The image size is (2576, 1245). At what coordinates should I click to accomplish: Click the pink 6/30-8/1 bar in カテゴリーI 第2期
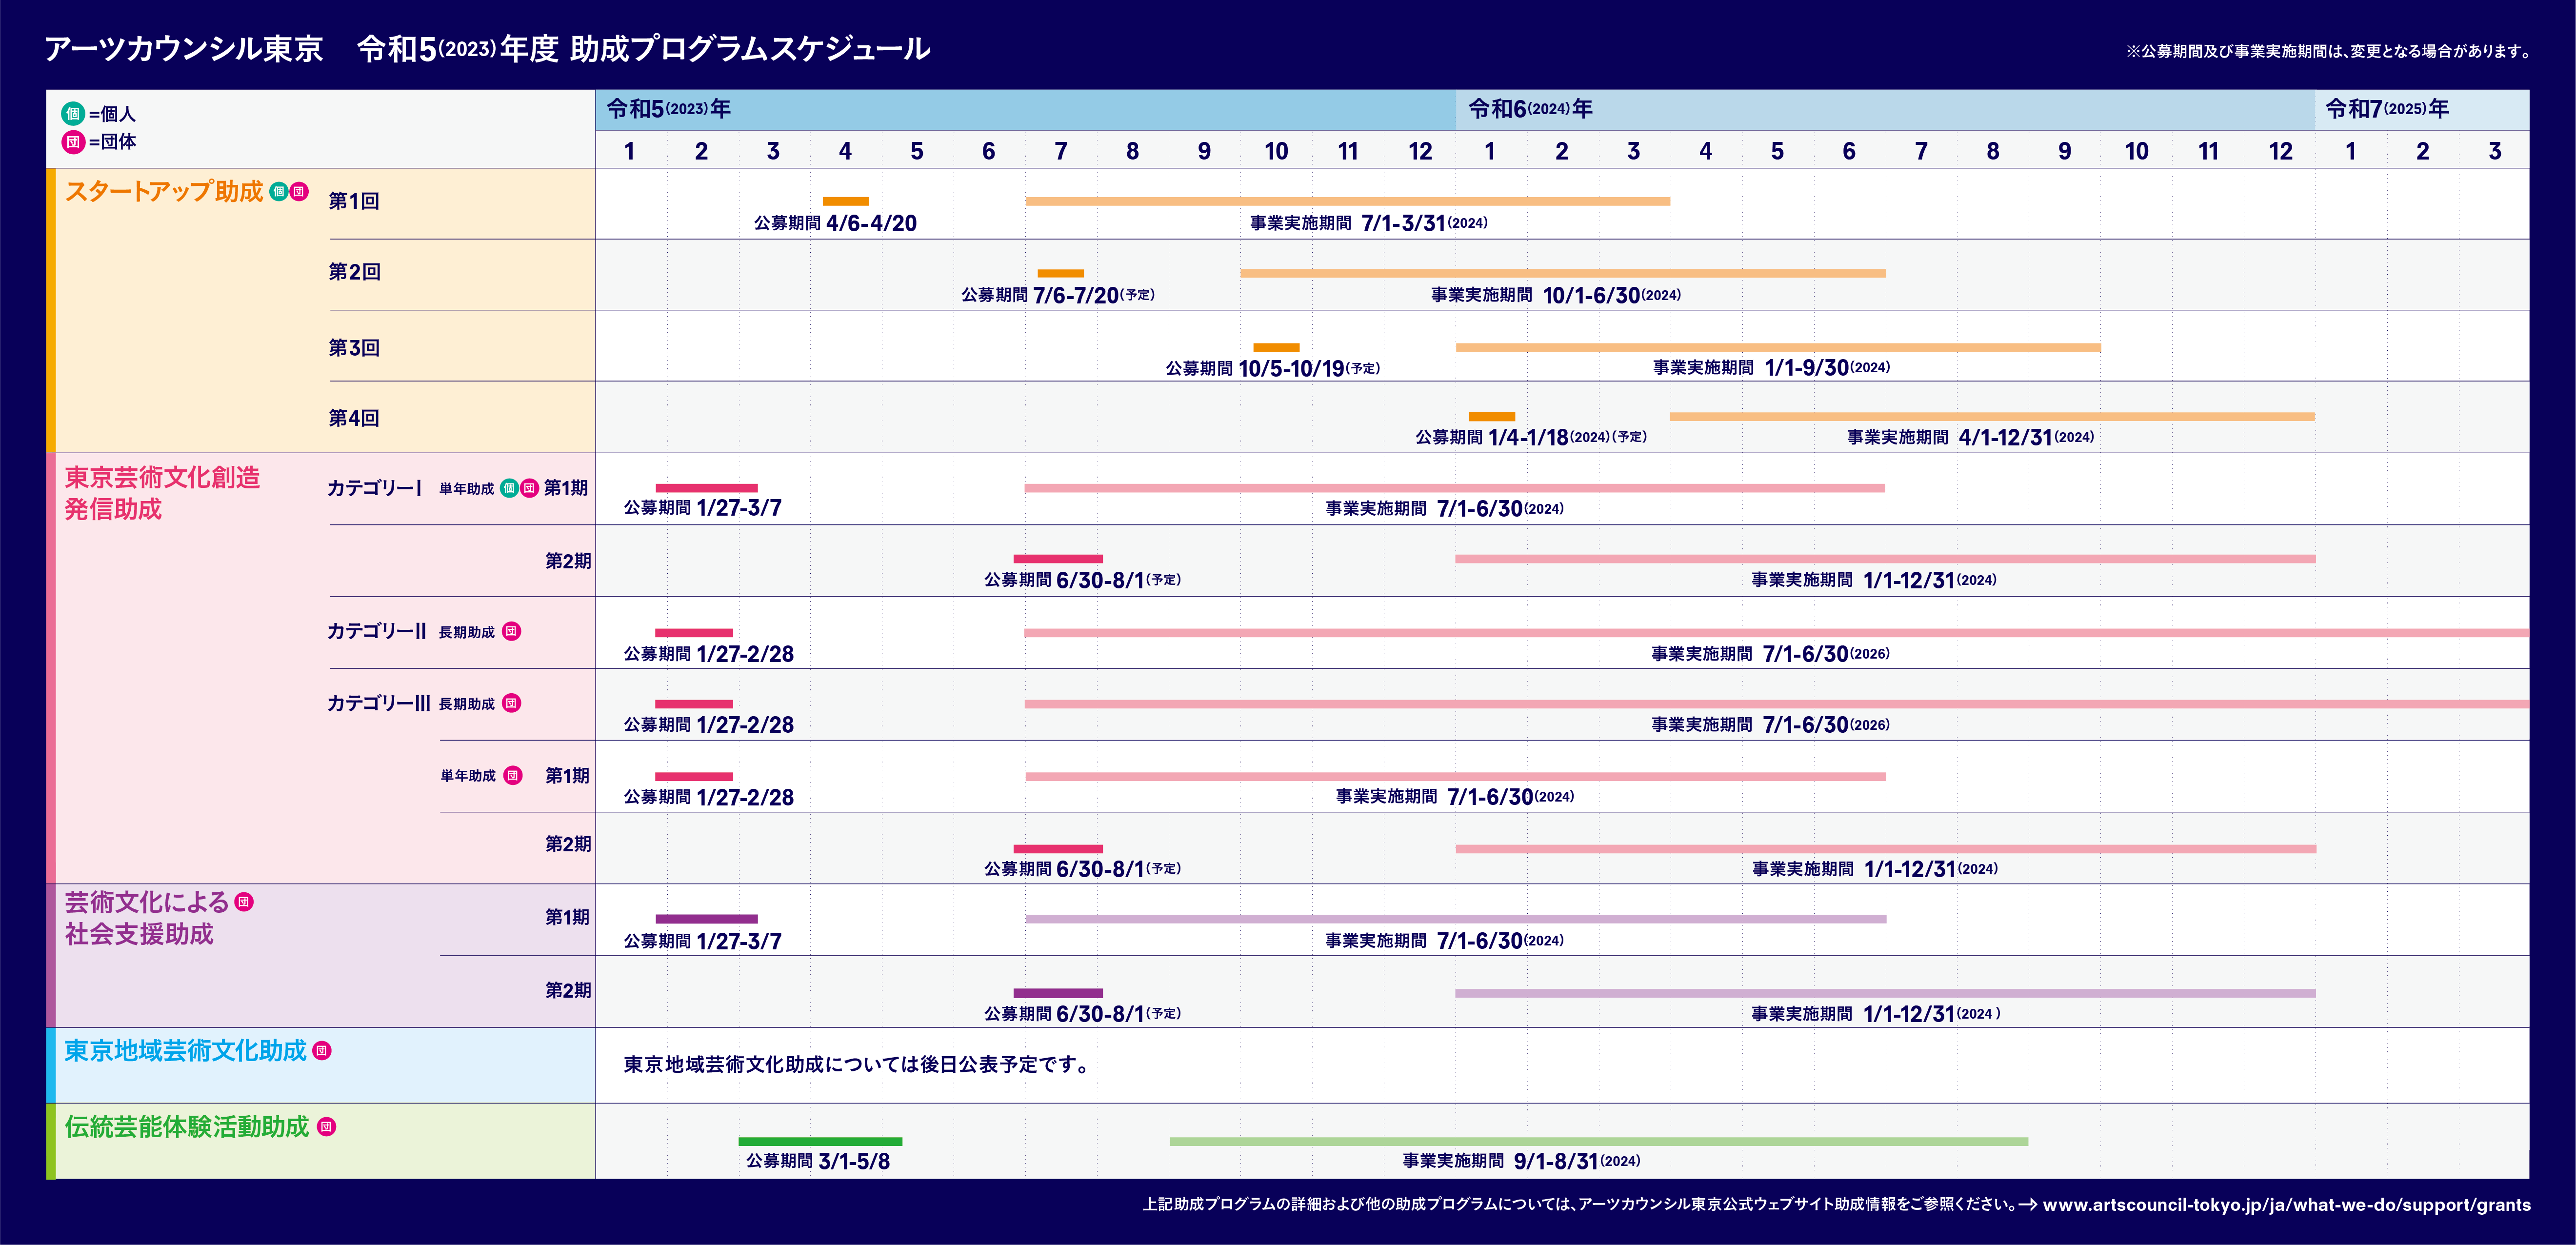(1058, 559)
